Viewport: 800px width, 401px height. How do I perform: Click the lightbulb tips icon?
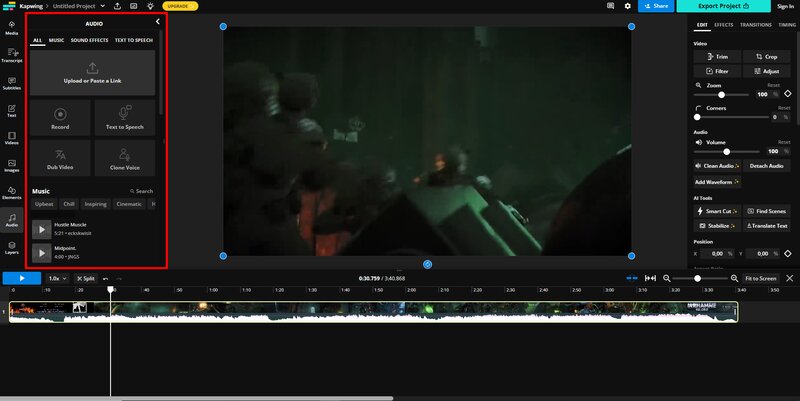click(x=150, y=6)
